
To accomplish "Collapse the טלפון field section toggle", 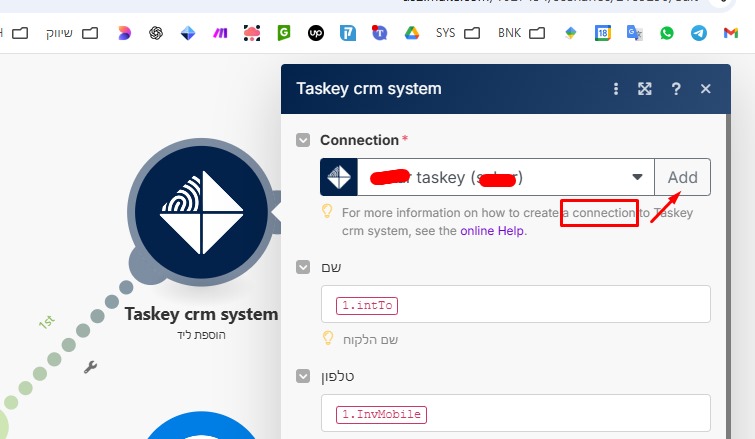I will pyautogui.click(x=303, y=376).
